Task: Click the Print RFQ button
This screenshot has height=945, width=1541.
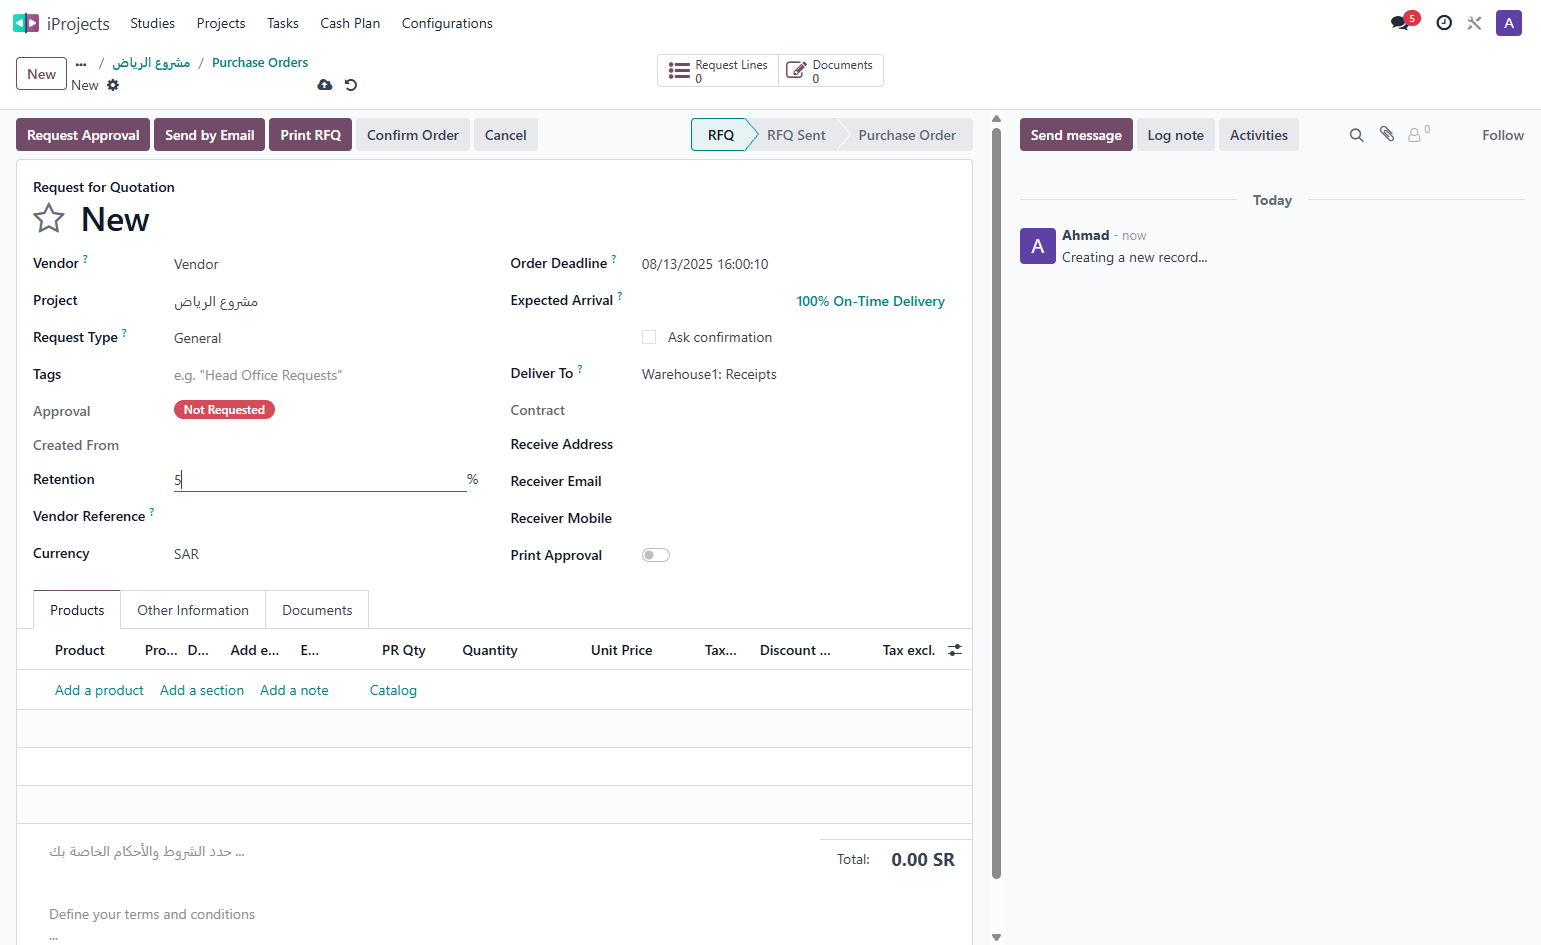Action: pos(310,135)
